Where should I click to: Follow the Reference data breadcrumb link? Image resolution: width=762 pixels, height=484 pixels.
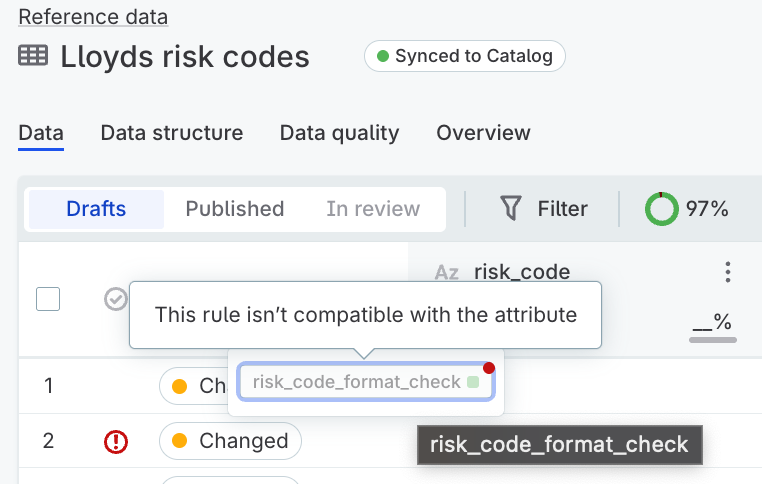coord(93,17)
